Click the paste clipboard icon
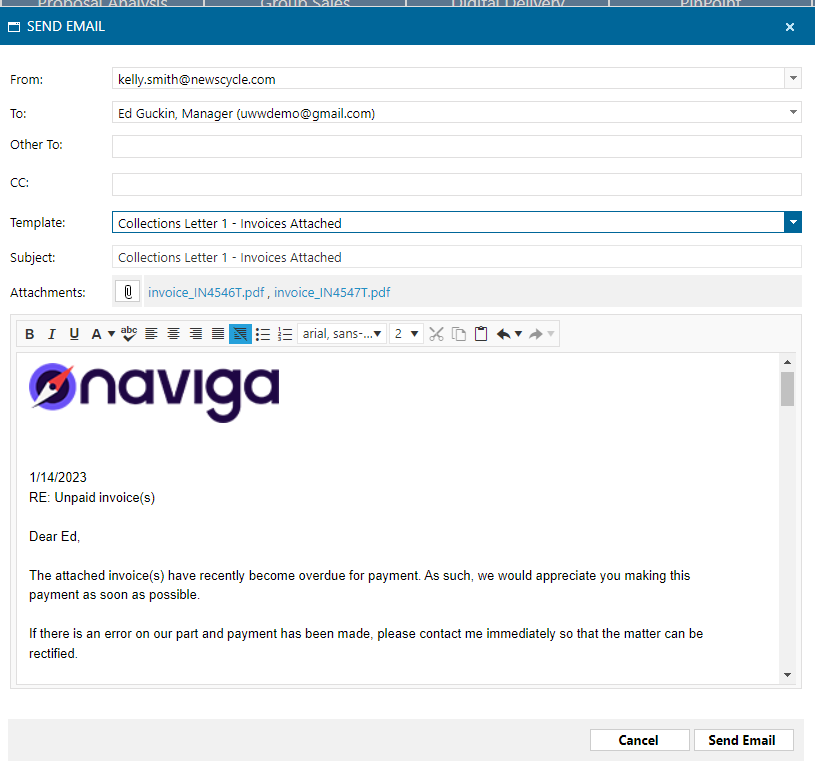 click(x=481, y=334)
